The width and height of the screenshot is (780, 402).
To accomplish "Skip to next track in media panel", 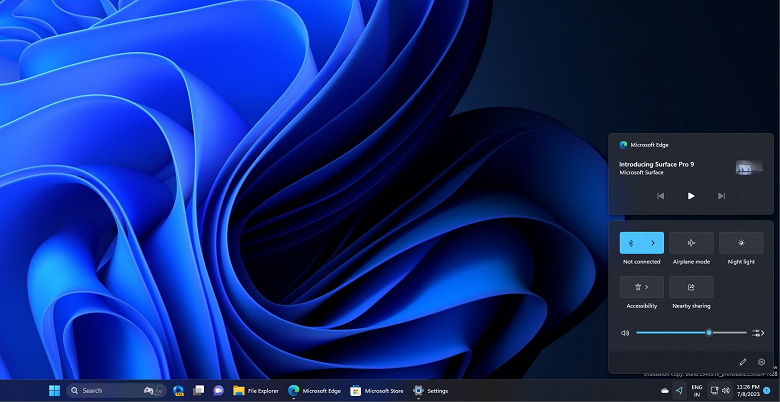I will (721, 196).
